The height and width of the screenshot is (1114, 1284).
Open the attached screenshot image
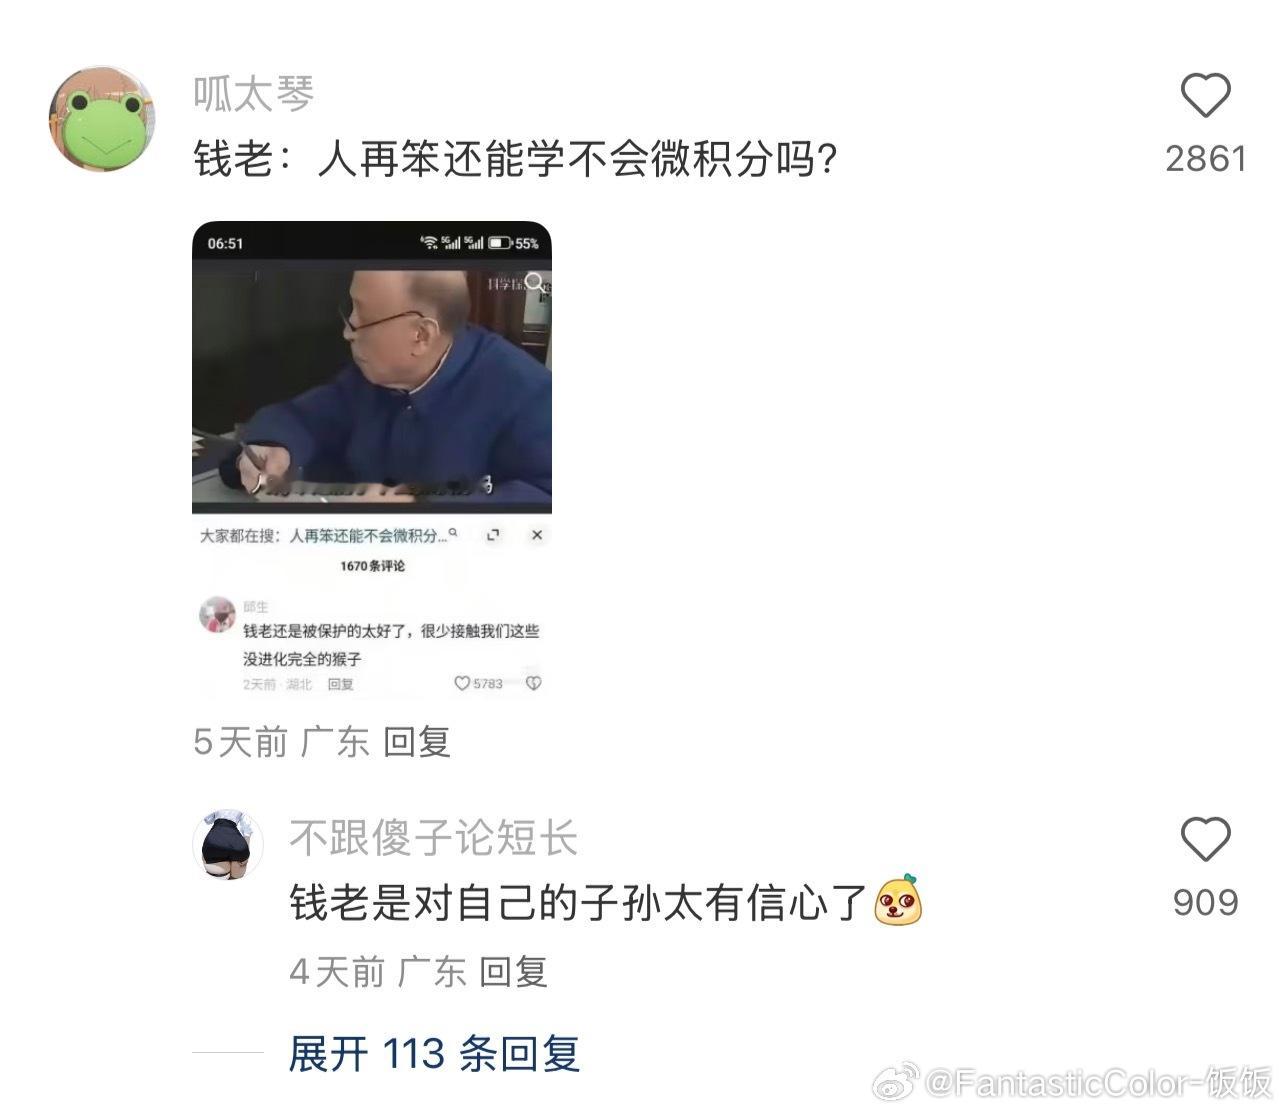[x=372, y=460]
